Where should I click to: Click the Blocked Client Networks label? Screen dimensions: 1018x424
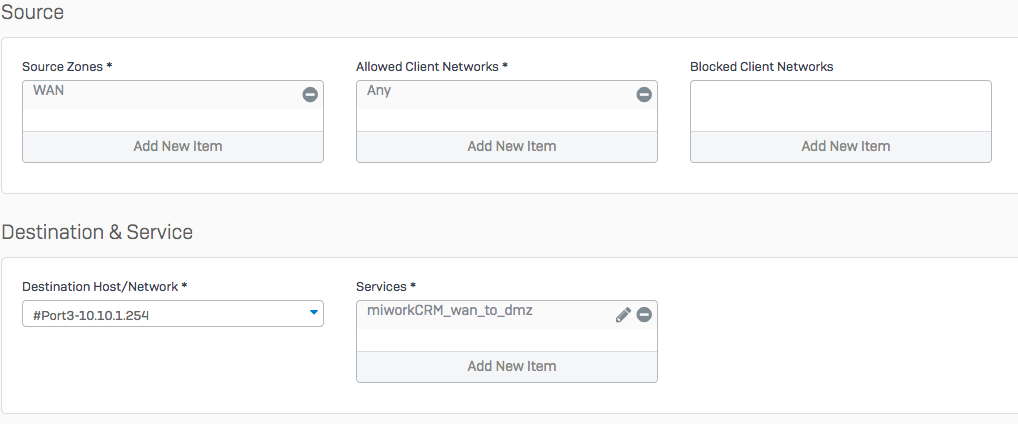click(x=762, y=66)
